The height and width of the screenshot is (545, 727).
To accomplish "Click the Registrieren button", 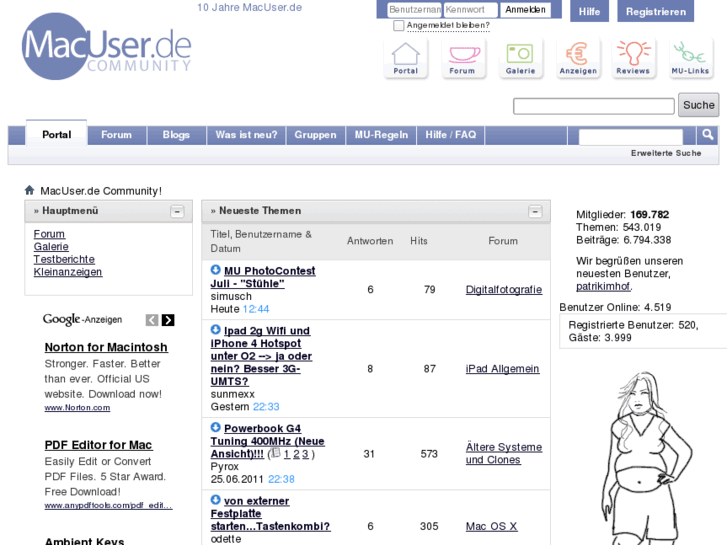I will (657, 11).
